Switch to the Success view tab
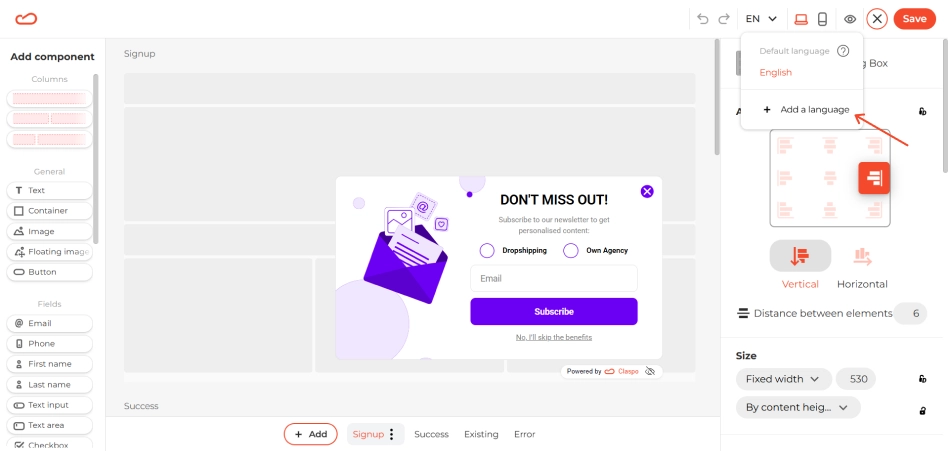 click(431, 434)
